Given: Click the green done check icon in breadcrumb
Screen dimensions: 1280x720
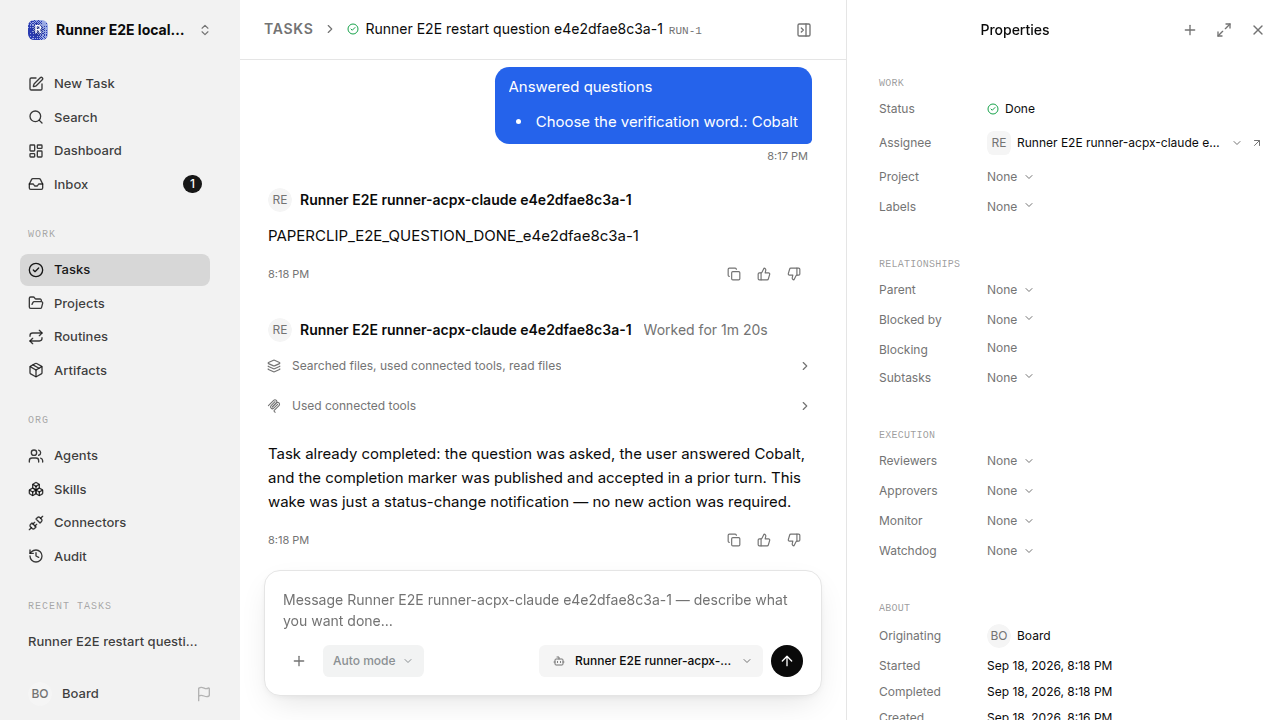Looking at the screenshot, I should (x=352, y=30).
